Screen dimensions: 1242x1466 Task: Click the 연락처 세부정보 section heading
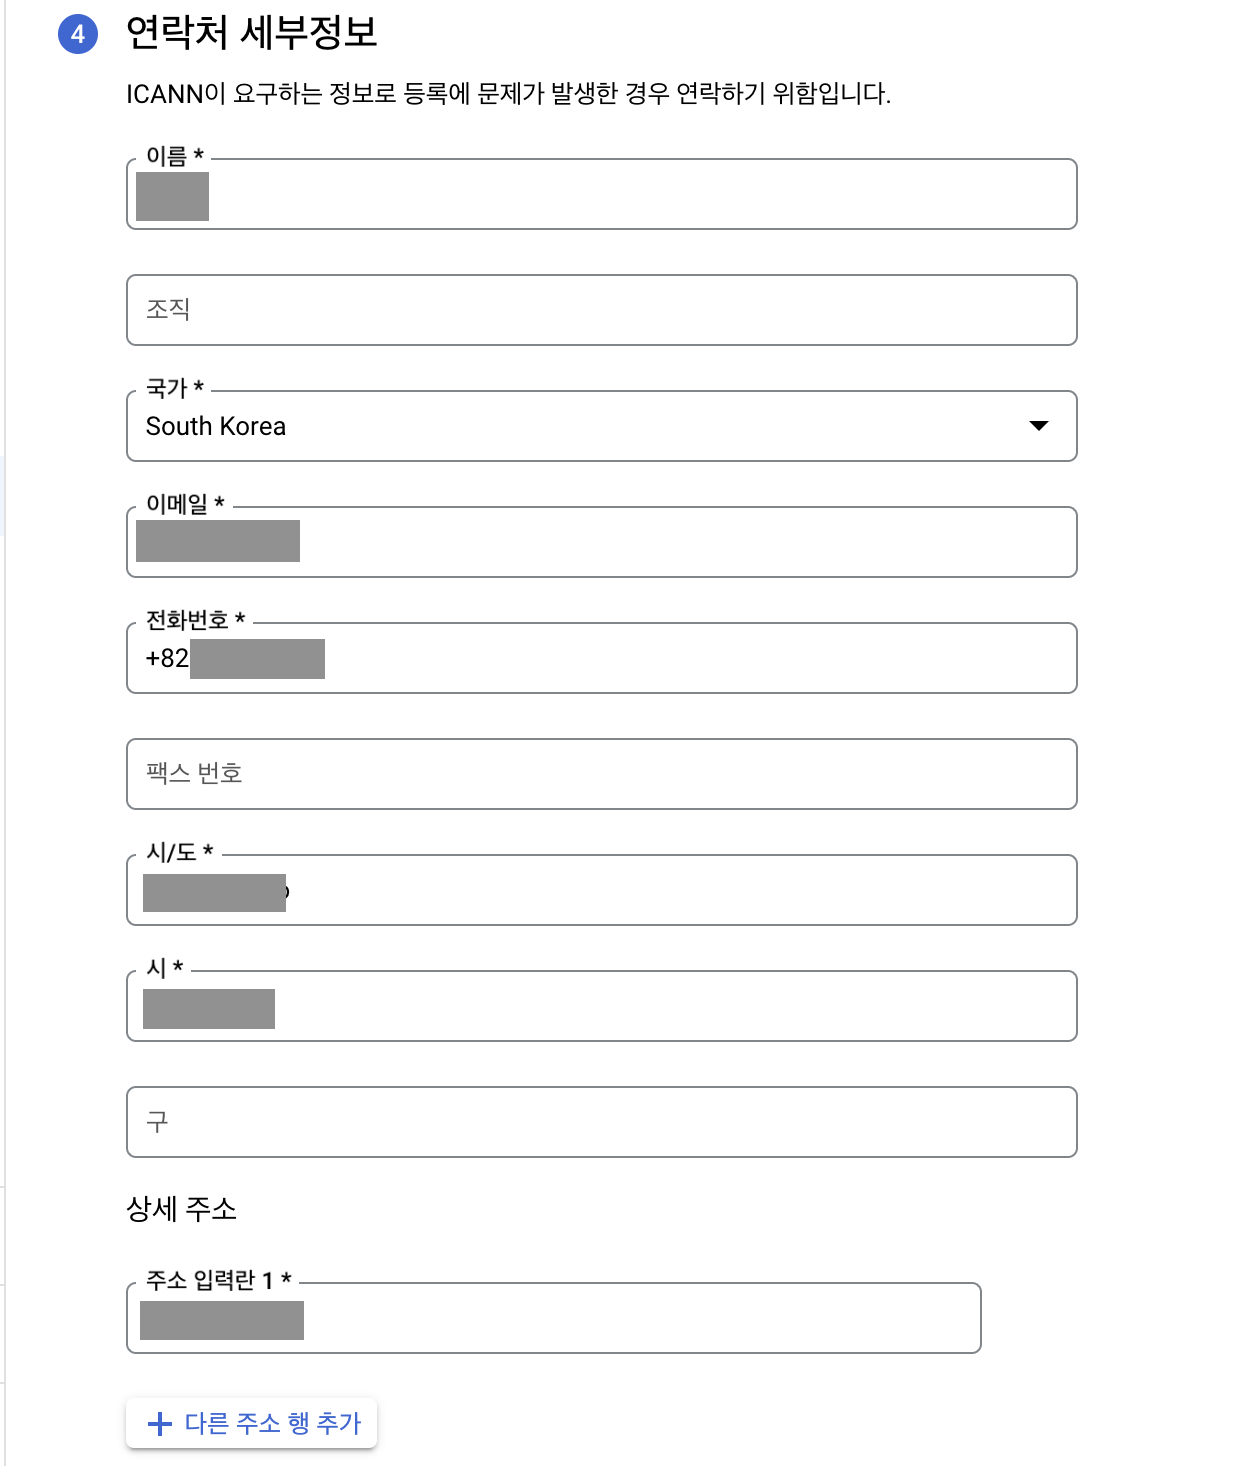tap(252, 33)
